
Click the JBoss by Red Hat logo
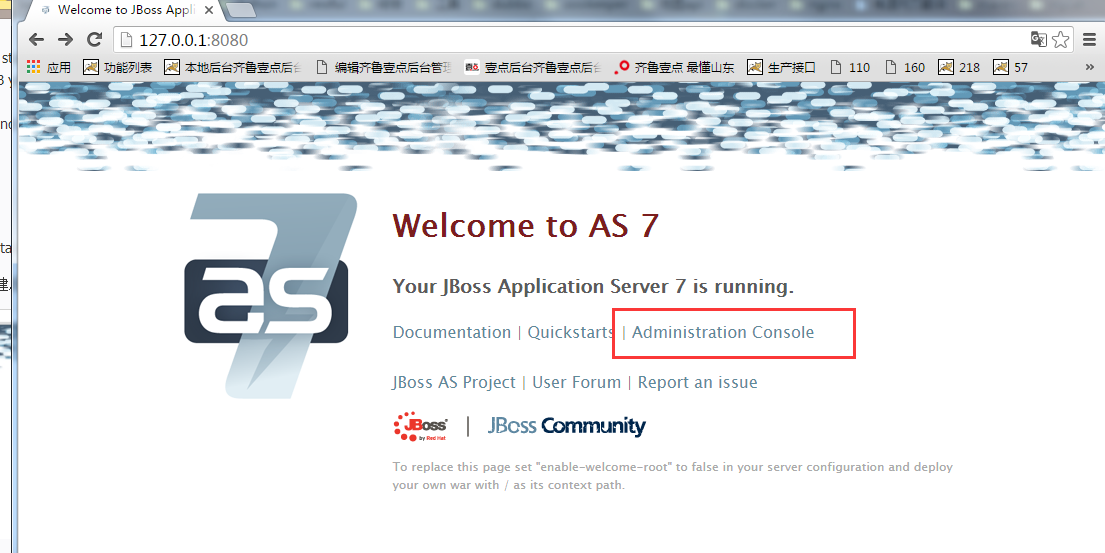(421, 426)
